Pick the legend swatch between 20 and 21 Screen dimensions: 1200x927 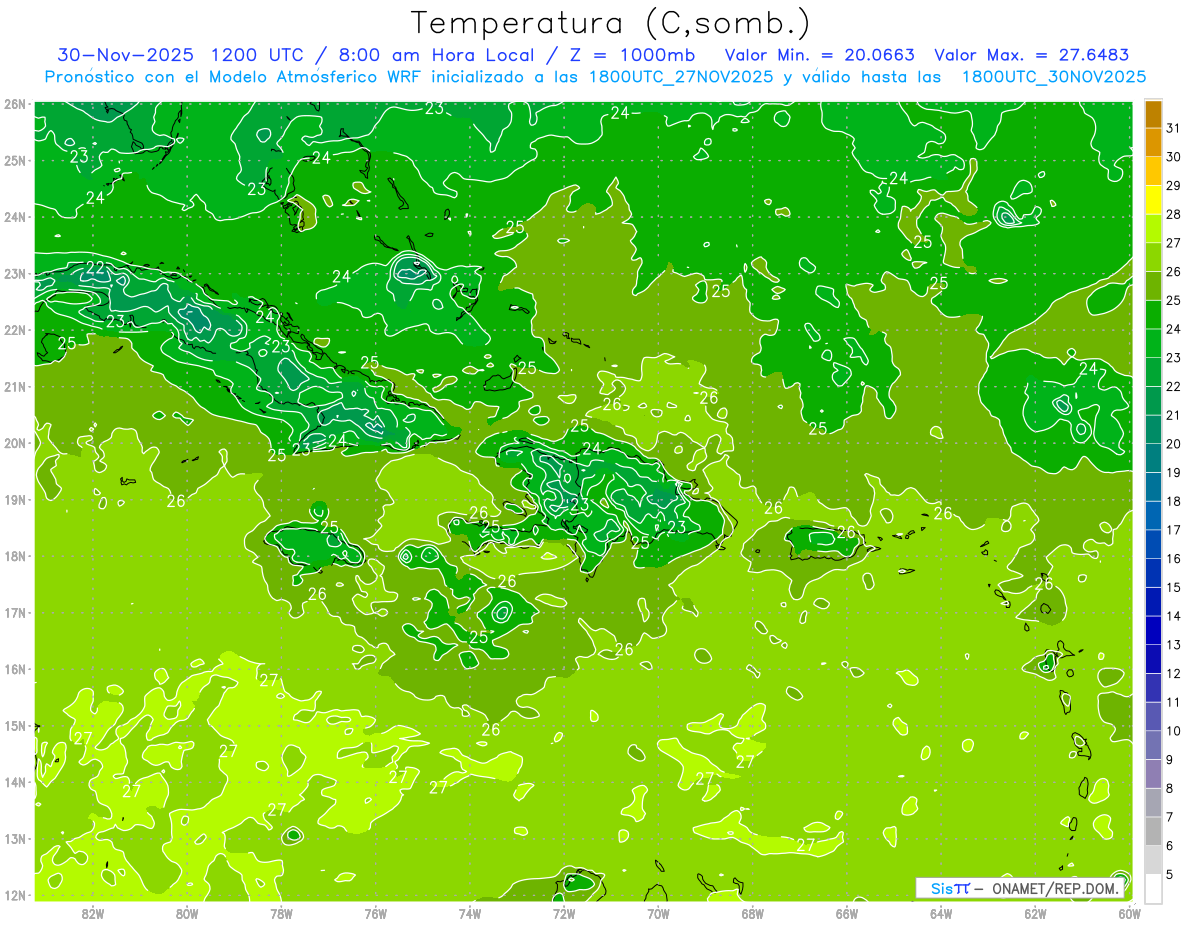1153,429
